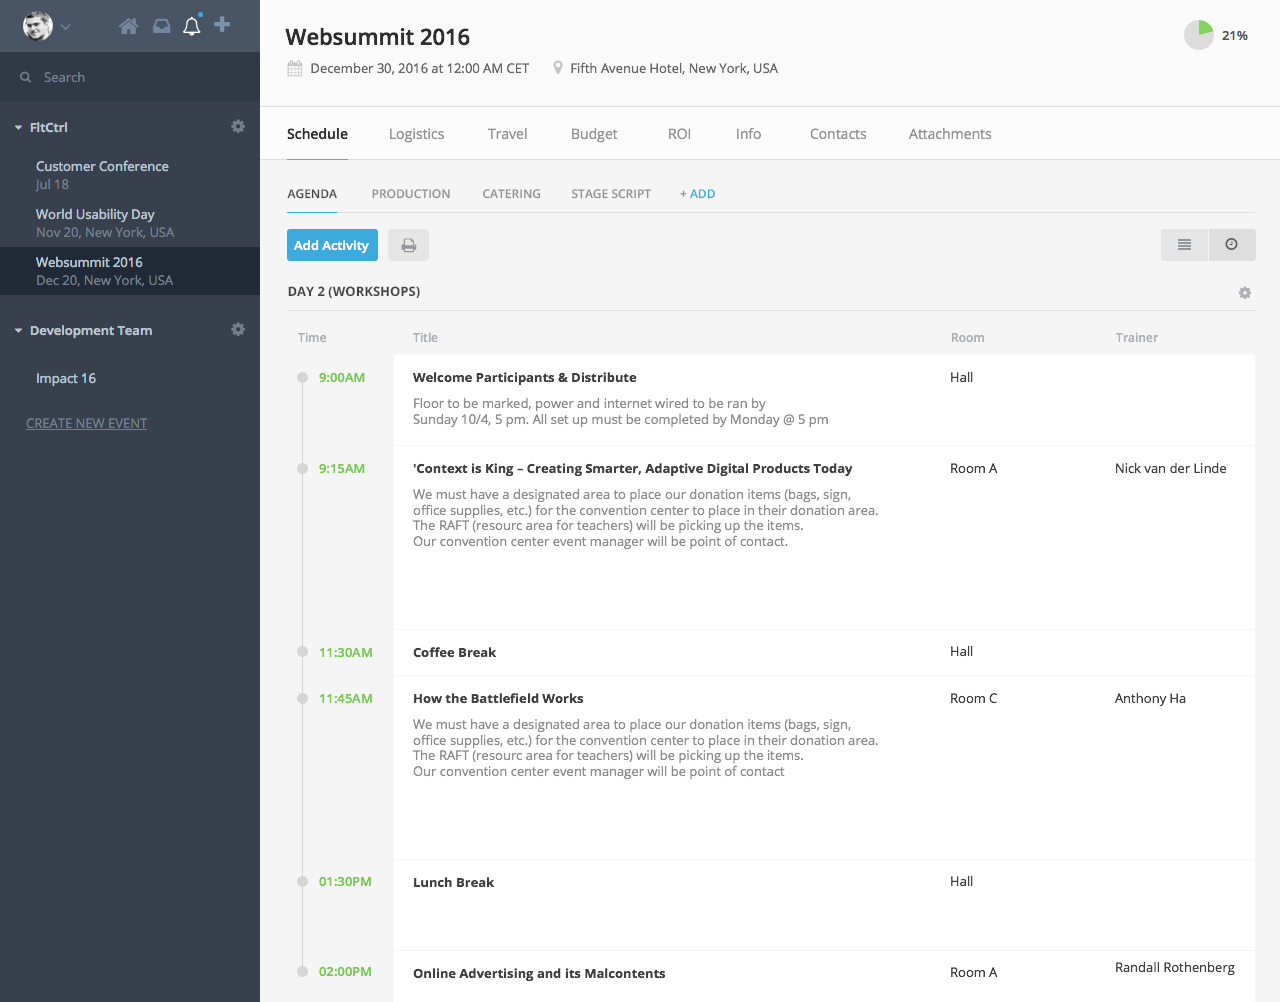Click the plus icon to create something new
This screenshot has height=1002, width=1280.
coord(221,25)
